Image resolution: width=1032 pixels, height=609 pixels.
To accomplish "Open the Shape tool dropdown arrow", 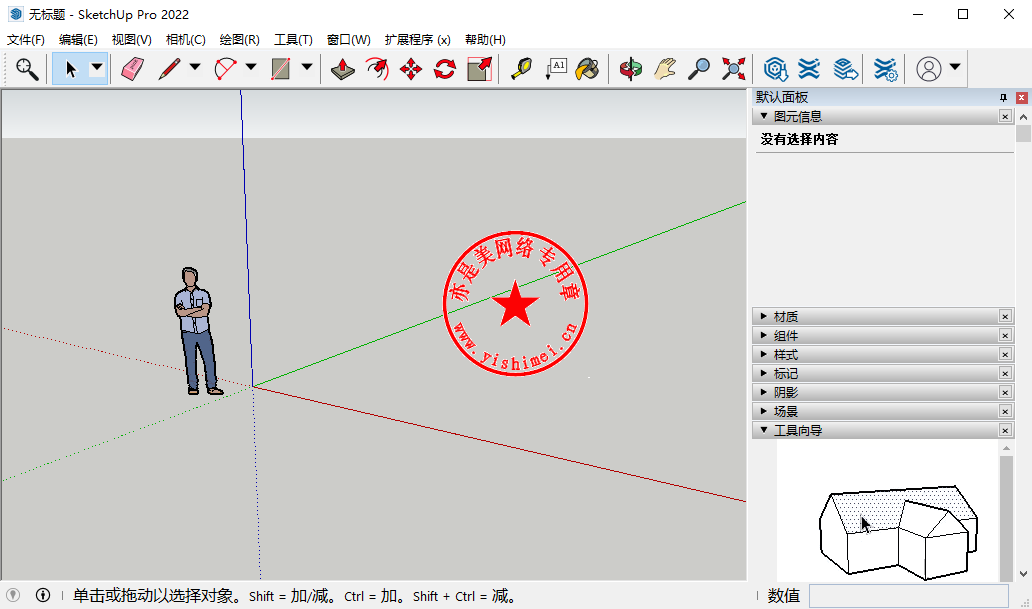I will pyautogui.click(x=307, y=67).
